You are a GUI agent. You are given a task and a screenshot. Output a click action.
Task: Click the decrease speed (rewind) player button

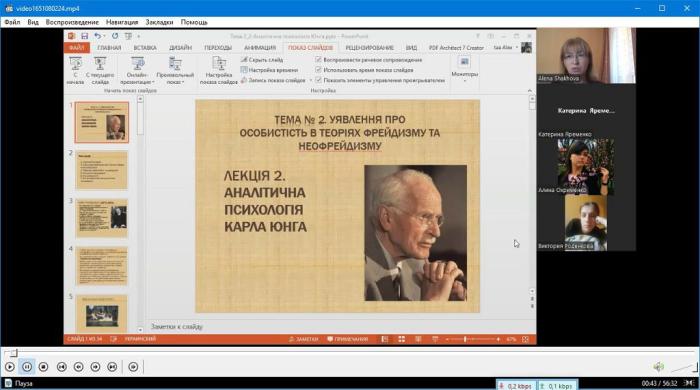pyautogui.click(x=79, y=367)
